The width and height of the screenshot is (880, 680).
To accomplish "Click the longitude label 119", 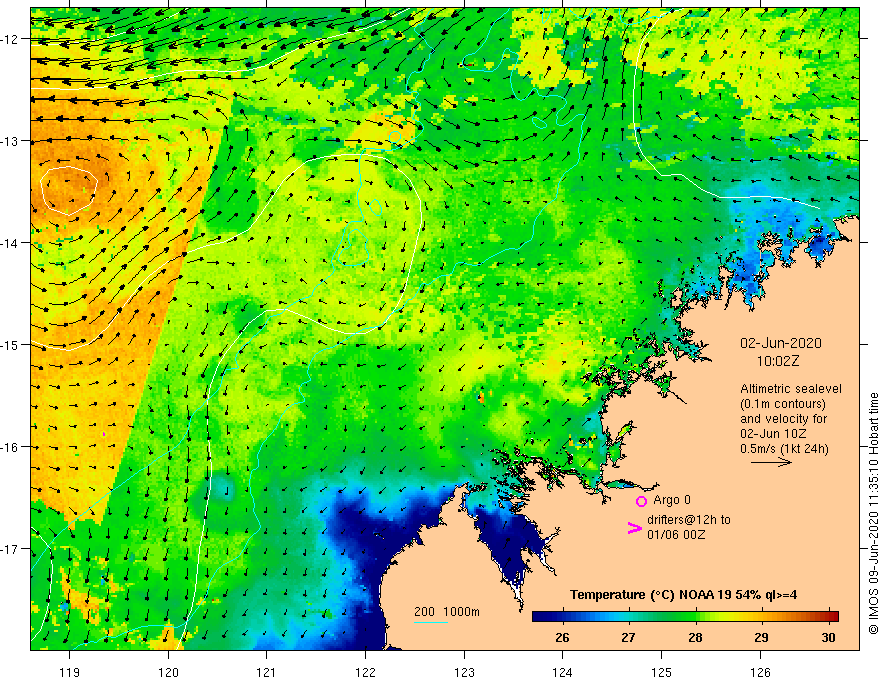I will click(x=70, y=672).
